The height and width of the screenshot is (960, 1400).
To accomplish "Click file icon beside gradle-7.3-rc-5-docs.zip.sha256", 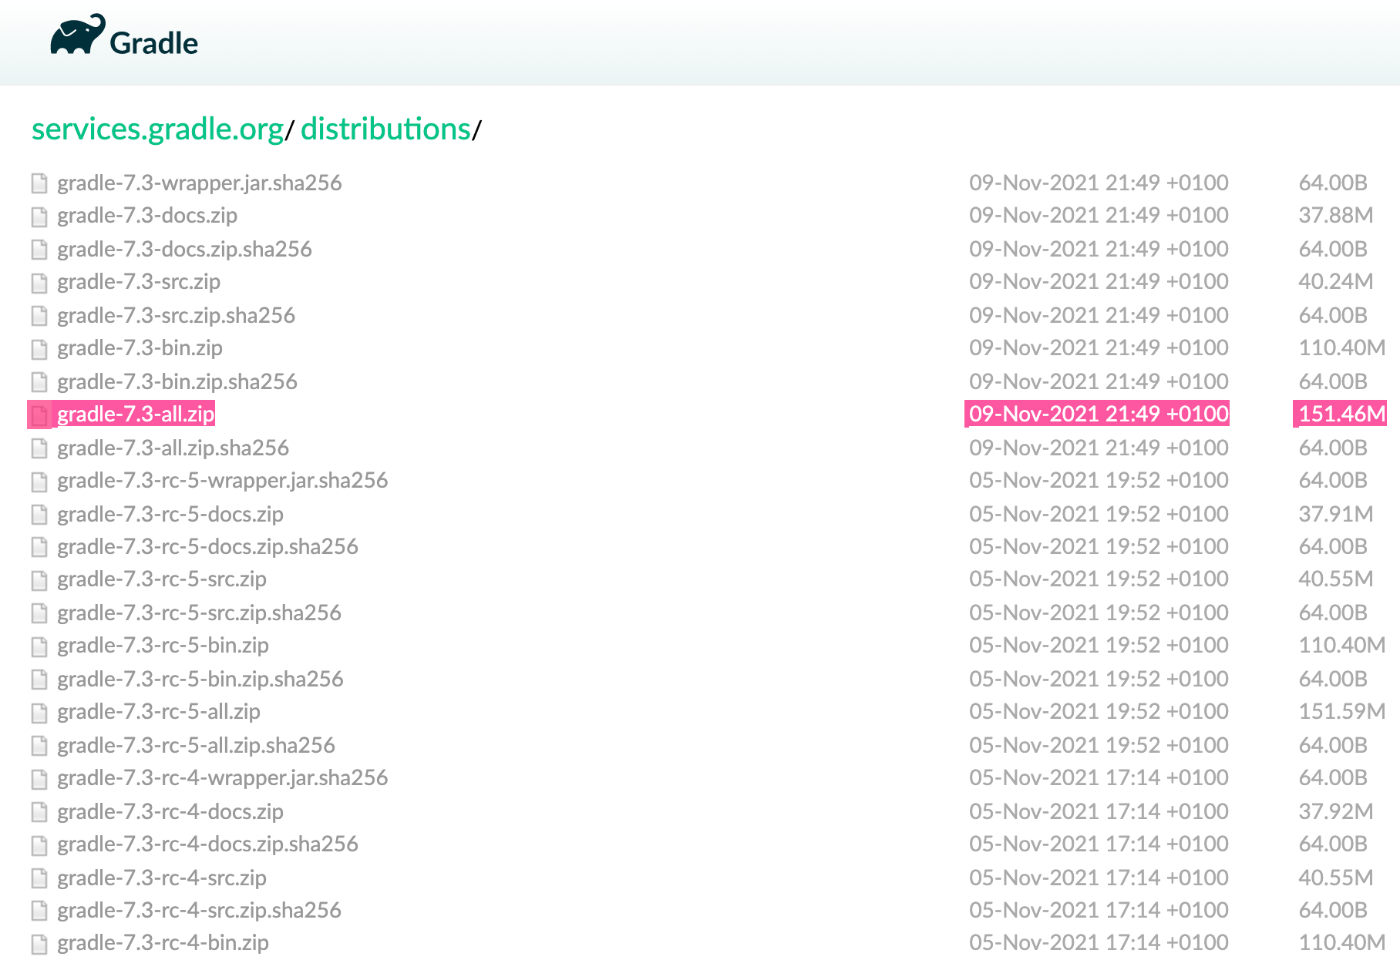I will pyautogui.click(x=39, y=547).
